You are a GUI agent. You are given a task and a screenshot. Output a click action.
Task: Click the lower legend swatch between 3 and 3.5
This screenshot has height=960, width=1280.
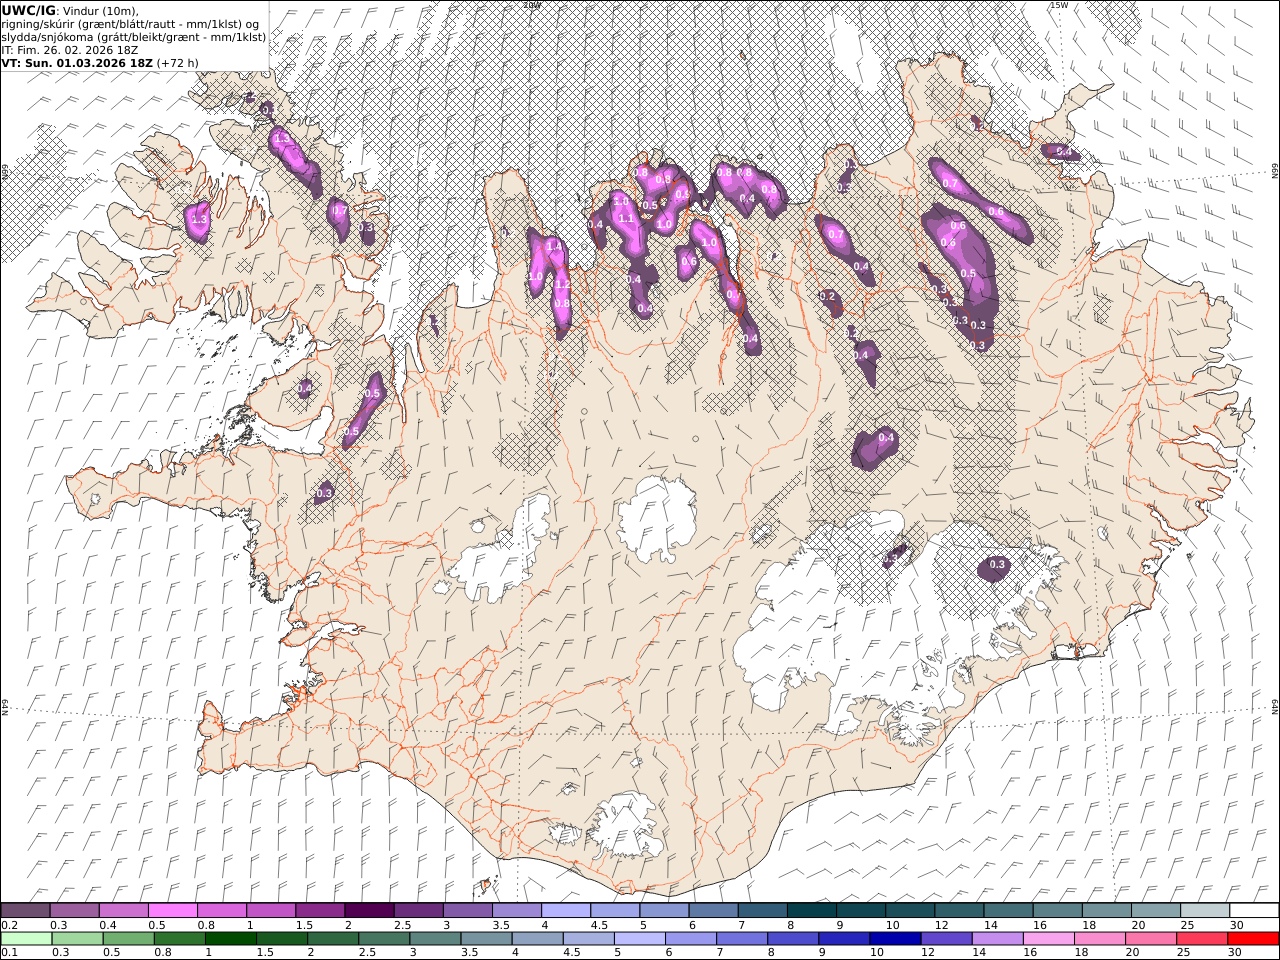click(434, 938)
